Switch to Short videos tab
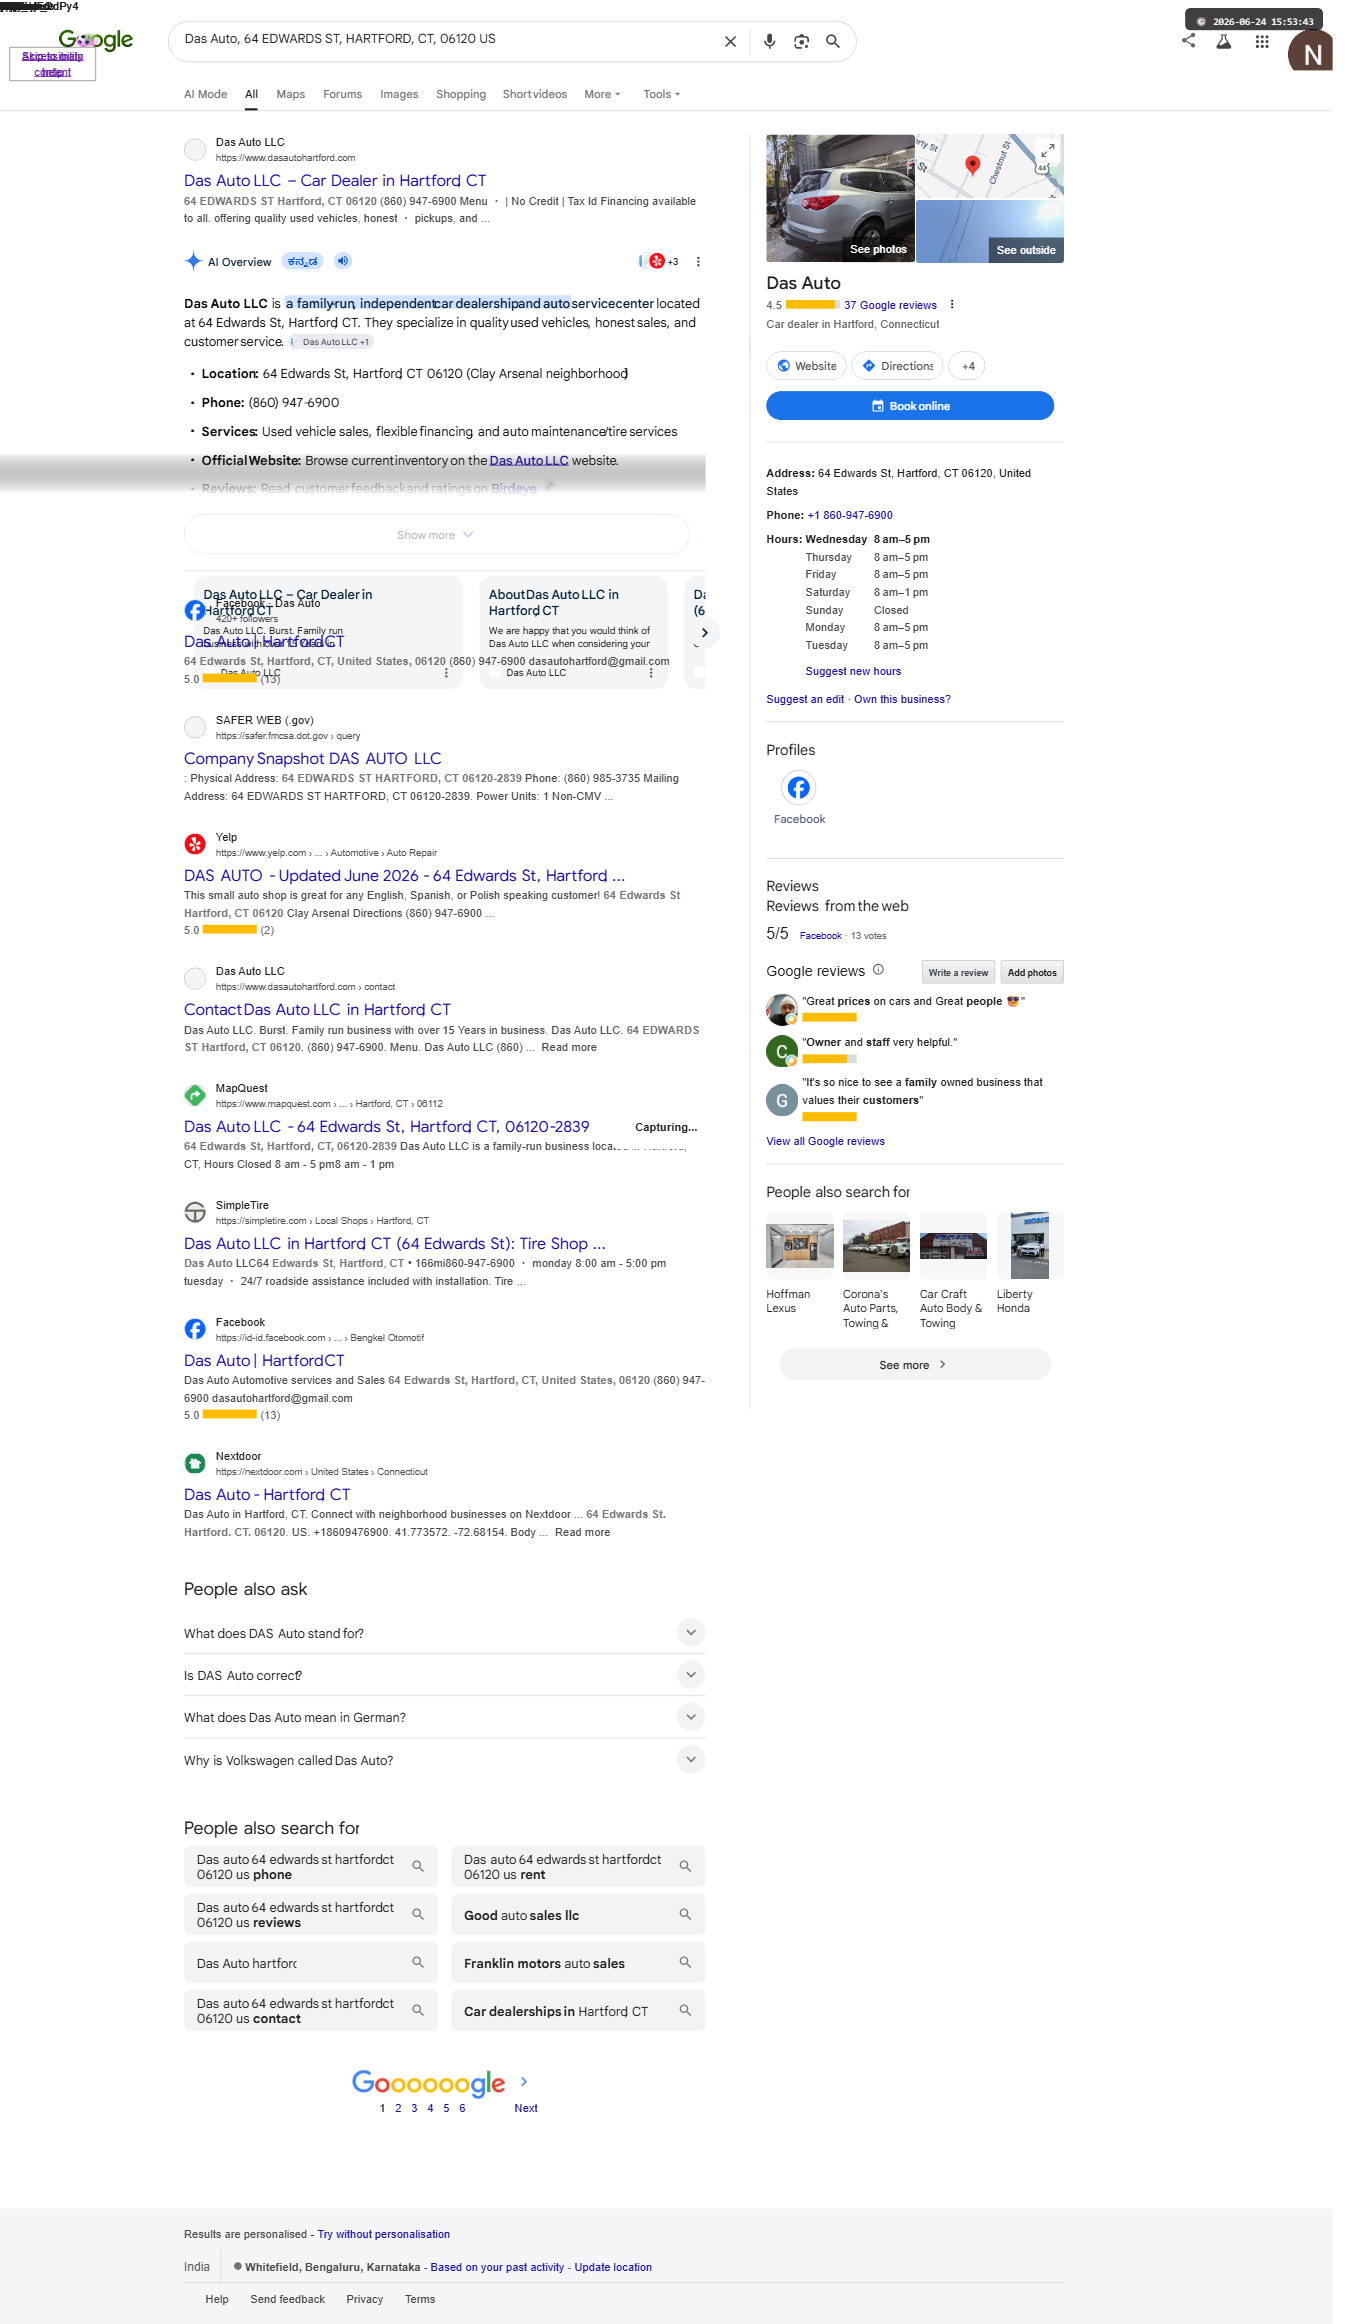Screen dimensions: 1348x2324 (x=534, y=94)
